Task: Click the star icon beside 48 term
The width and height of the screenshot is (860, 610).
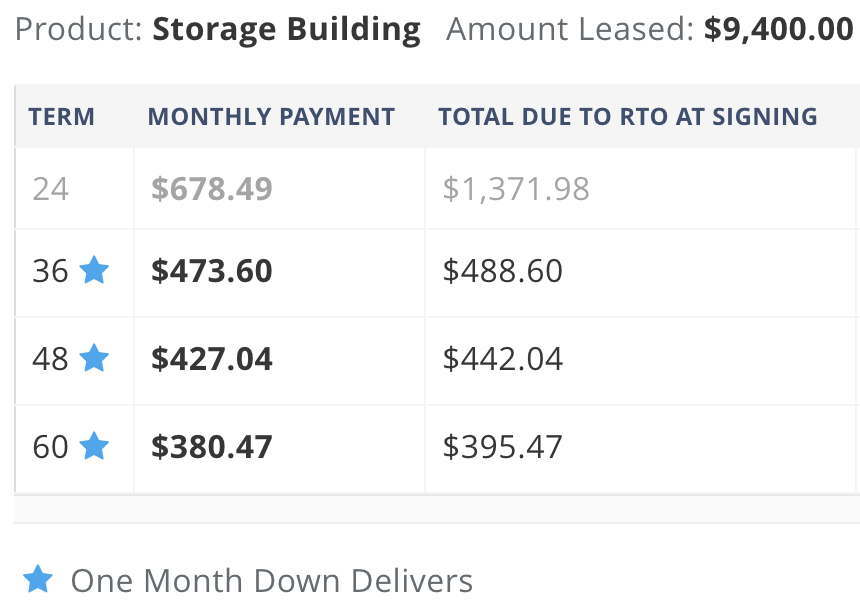Action: click(x=94, y=358)
